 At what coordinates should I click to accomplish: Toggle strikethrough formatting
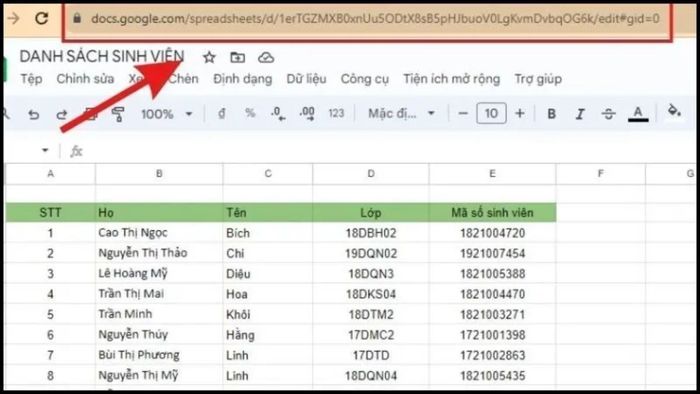coord(608,114)
